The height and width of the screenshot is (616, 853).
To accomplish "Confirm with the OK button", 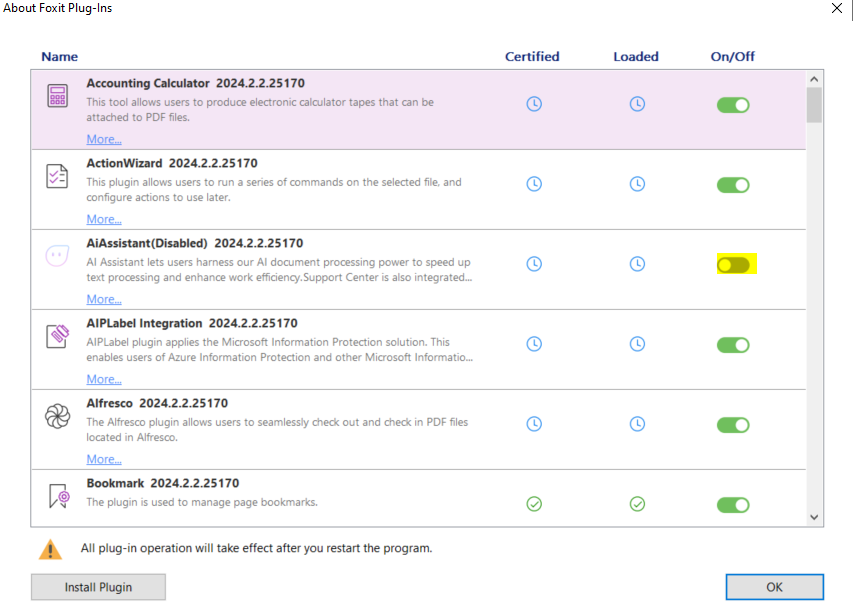I will (x=774, y=587).
